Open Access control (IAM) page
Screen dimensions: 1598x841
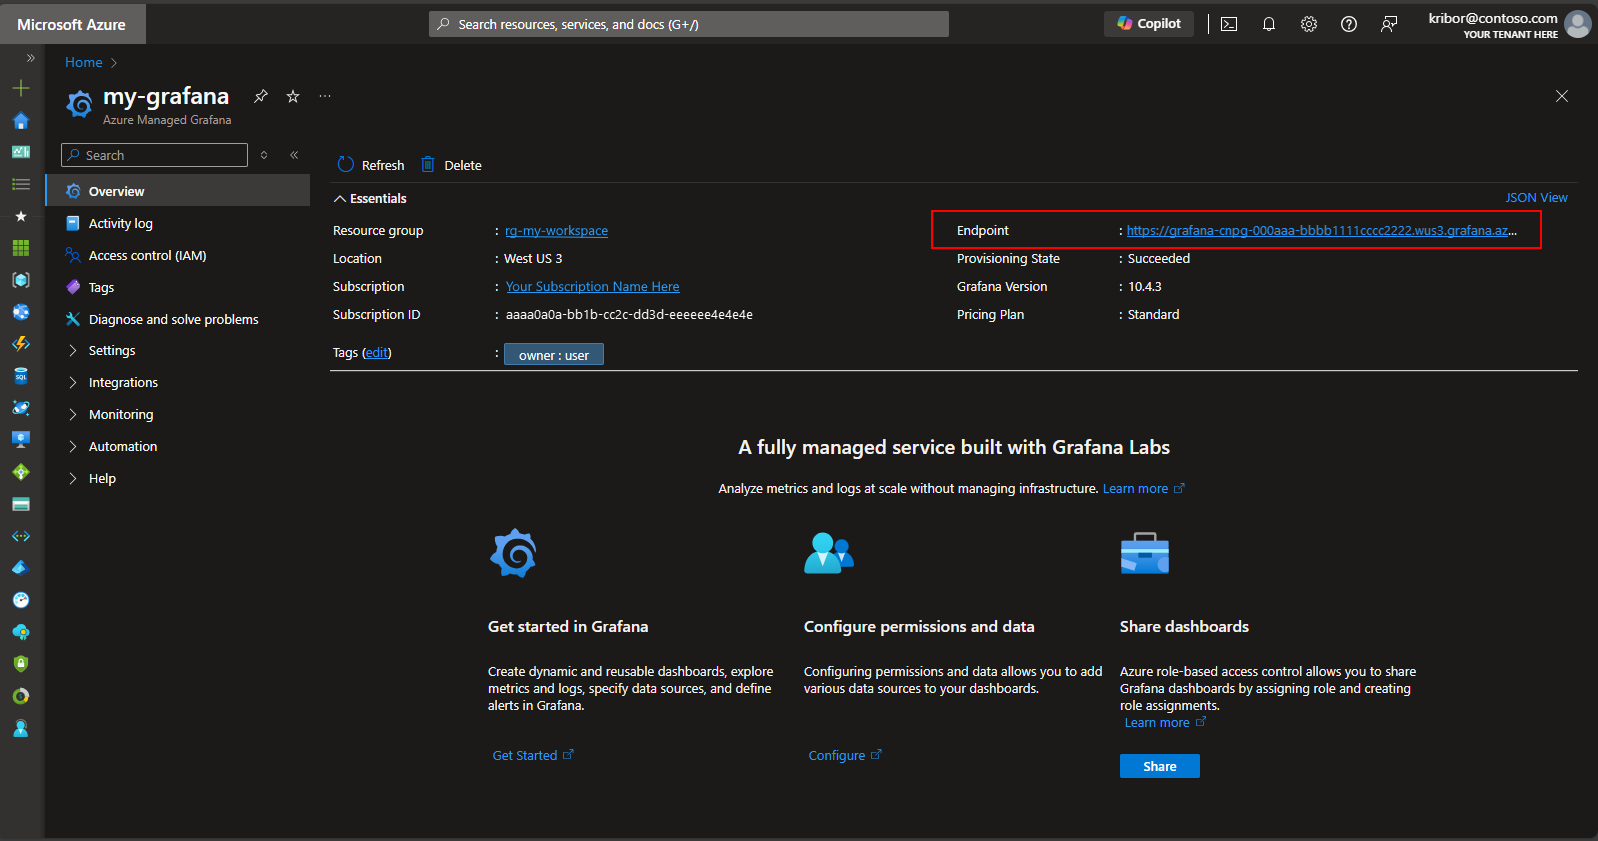tap(147, 256)
